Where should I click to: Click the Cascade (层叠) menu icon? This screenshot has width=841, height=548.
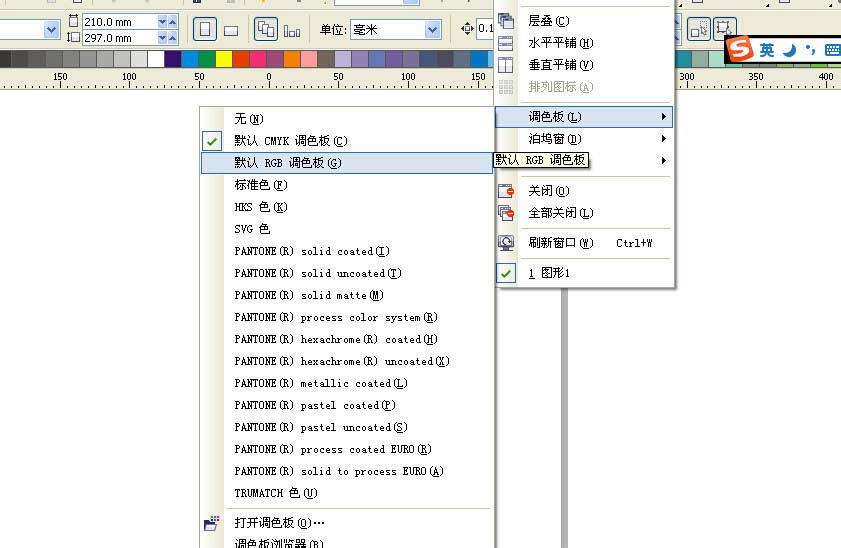507,21
